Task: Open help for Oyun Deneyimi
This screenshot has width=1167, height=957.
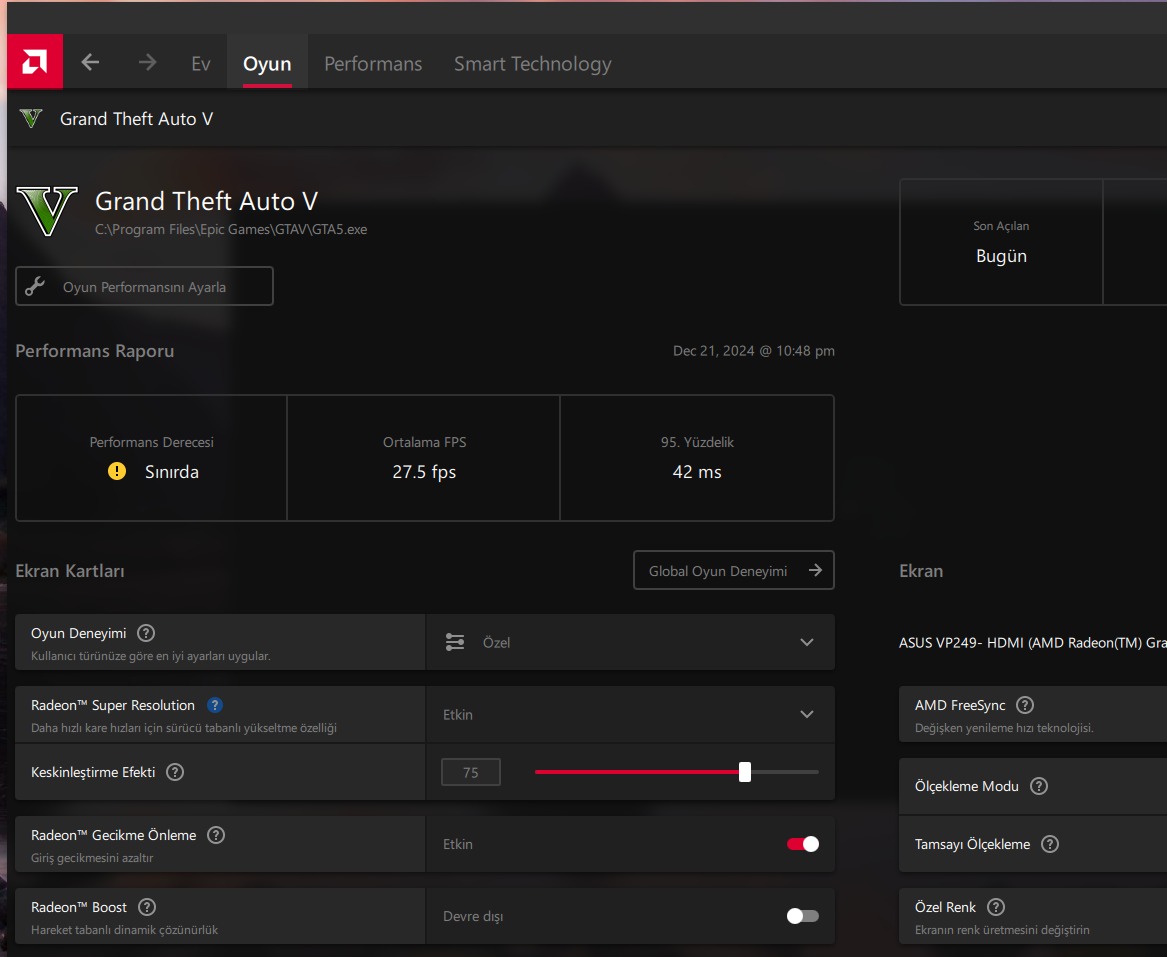Action: click(x=146, y=633)
